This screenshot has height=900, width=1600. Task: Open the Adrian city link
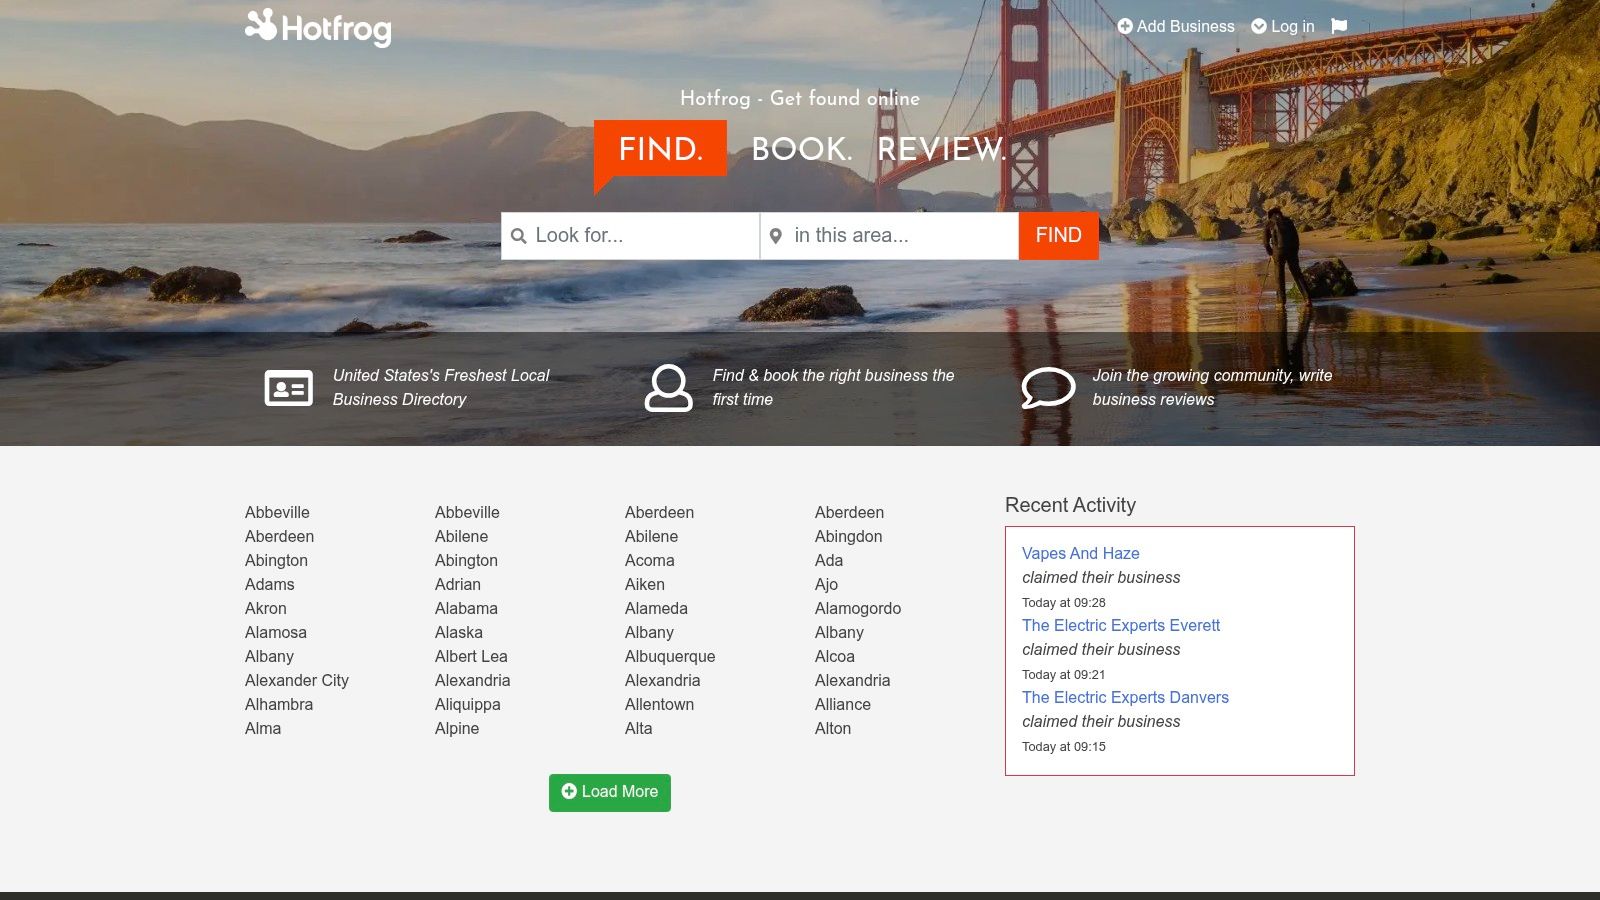(458, 584)
